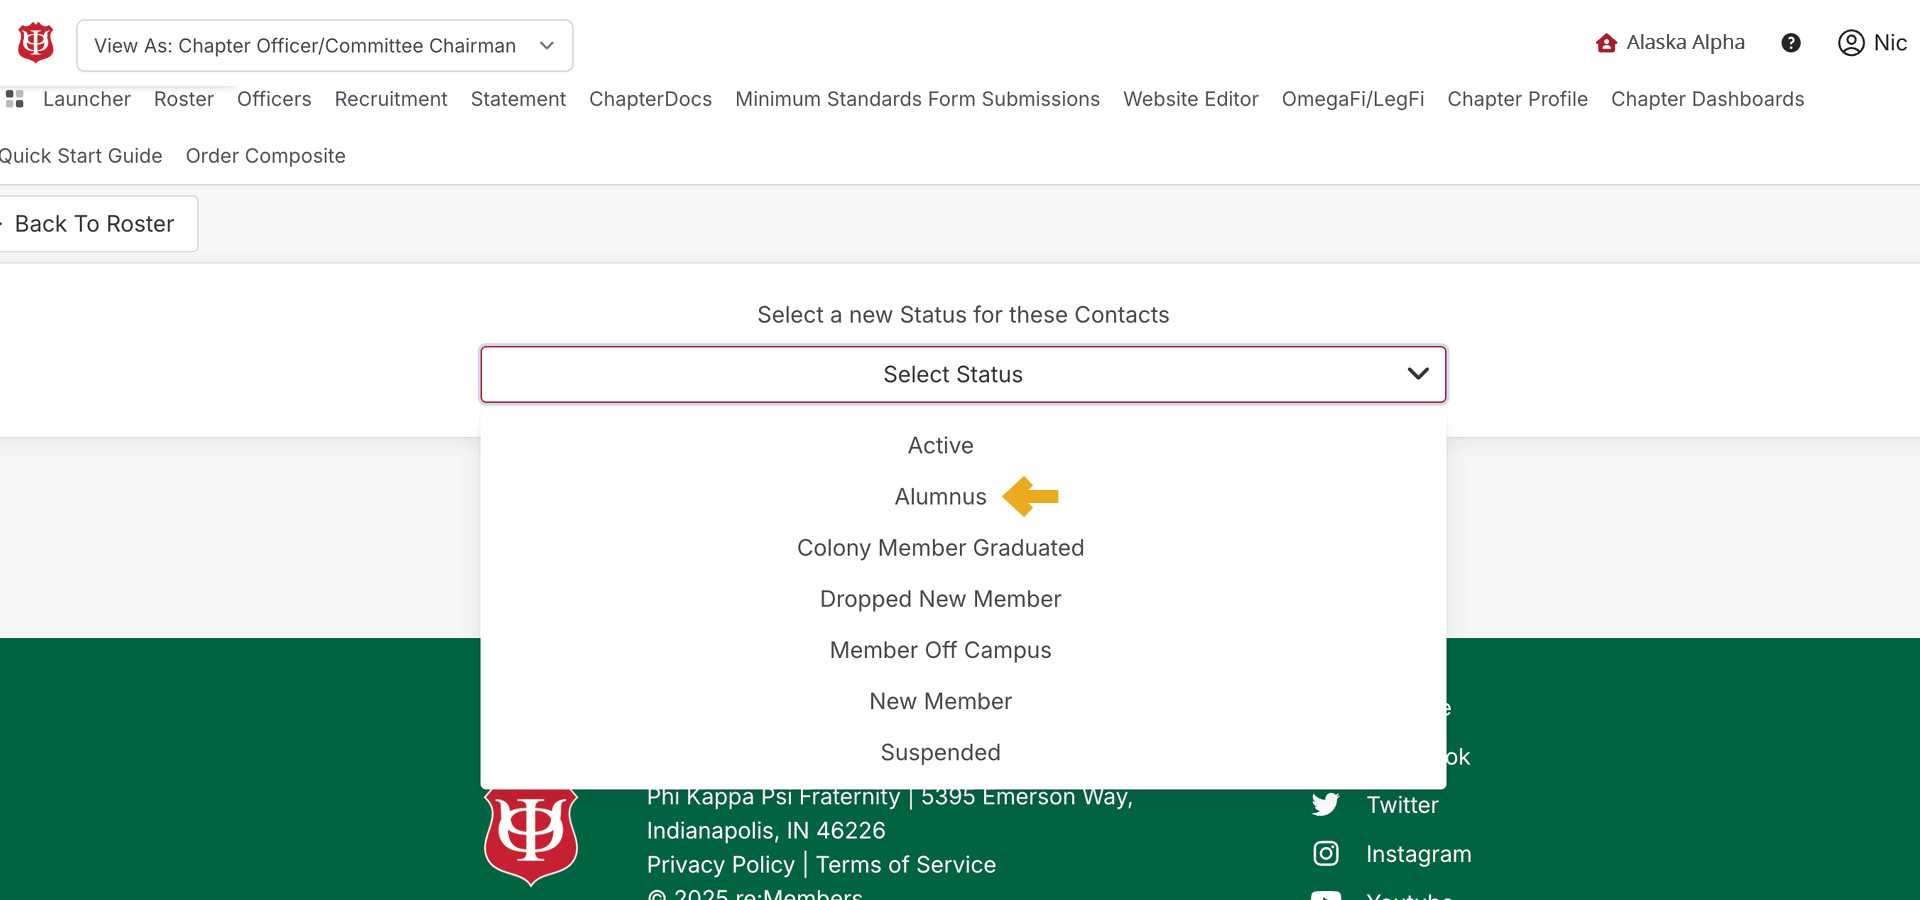Click the footer Phi Kappa Psi shield logo

tap(531, 834)
